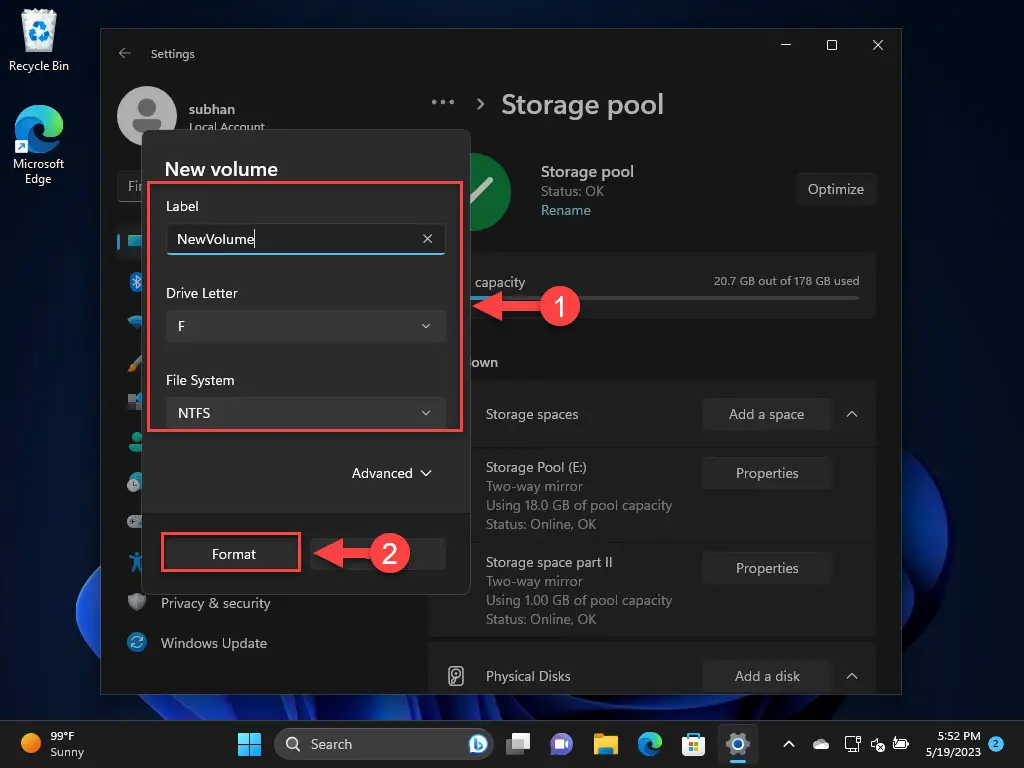Clear the Label text with X icon
This screenshot has width=1024, height=768.
(427, 239)
